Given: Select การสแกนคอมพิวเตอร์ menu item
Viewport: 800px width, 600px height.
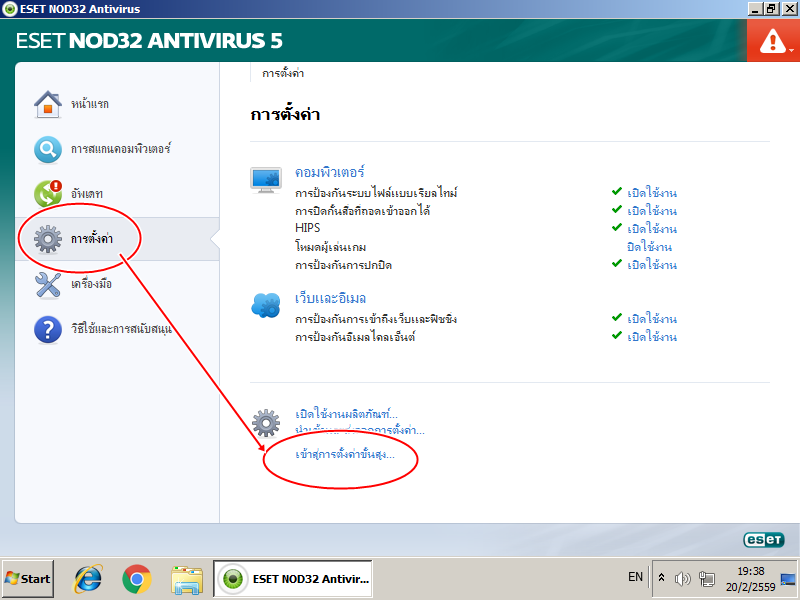Looking at the screenshot, I should point(121,149).
